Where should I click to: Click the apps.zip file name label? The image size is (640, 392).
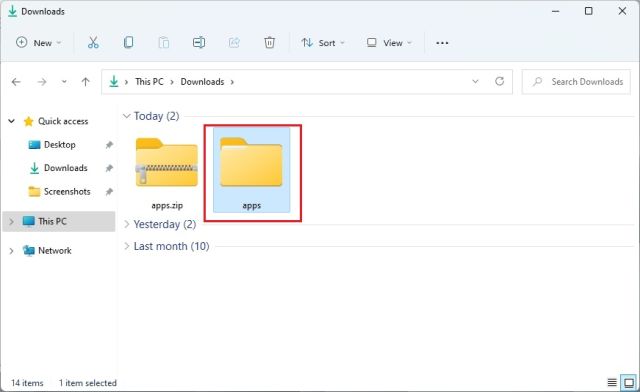pyautogui.click(x=167, y=205)
